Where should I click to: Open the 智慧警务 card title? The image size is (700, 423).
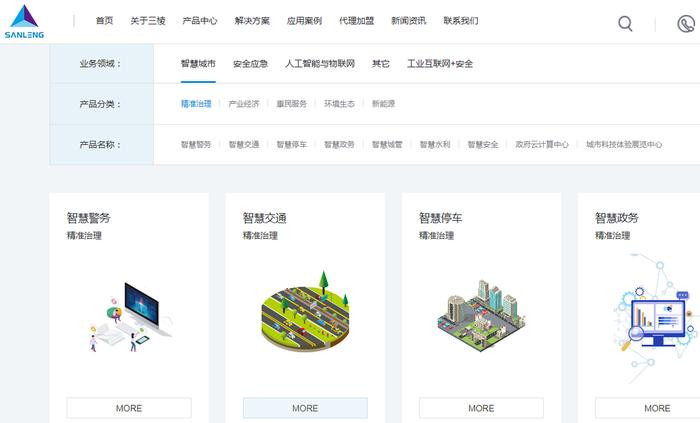[x=88, y=218]
